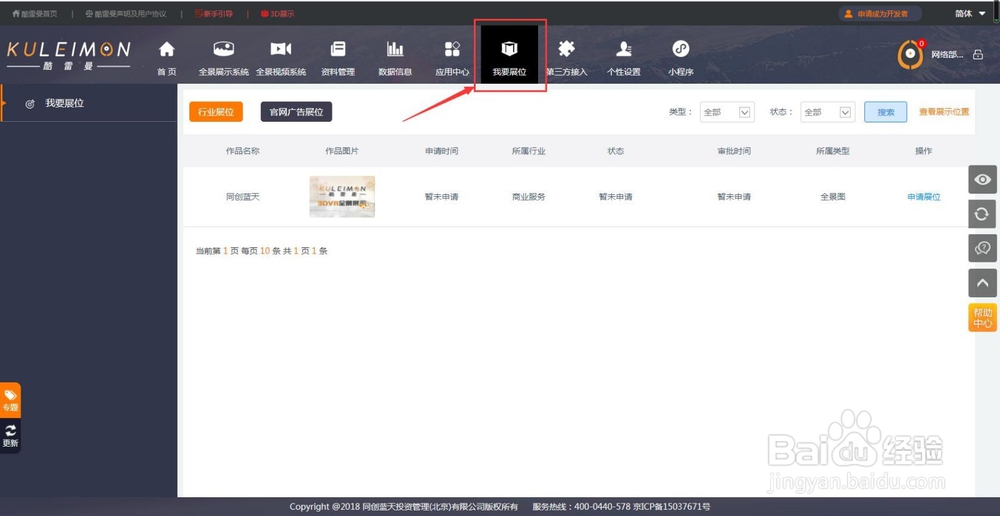The height and width of the screenshot is (516, 1000).
Task: Switch to 官网广告展位 tab
Action: pos(296,112)
